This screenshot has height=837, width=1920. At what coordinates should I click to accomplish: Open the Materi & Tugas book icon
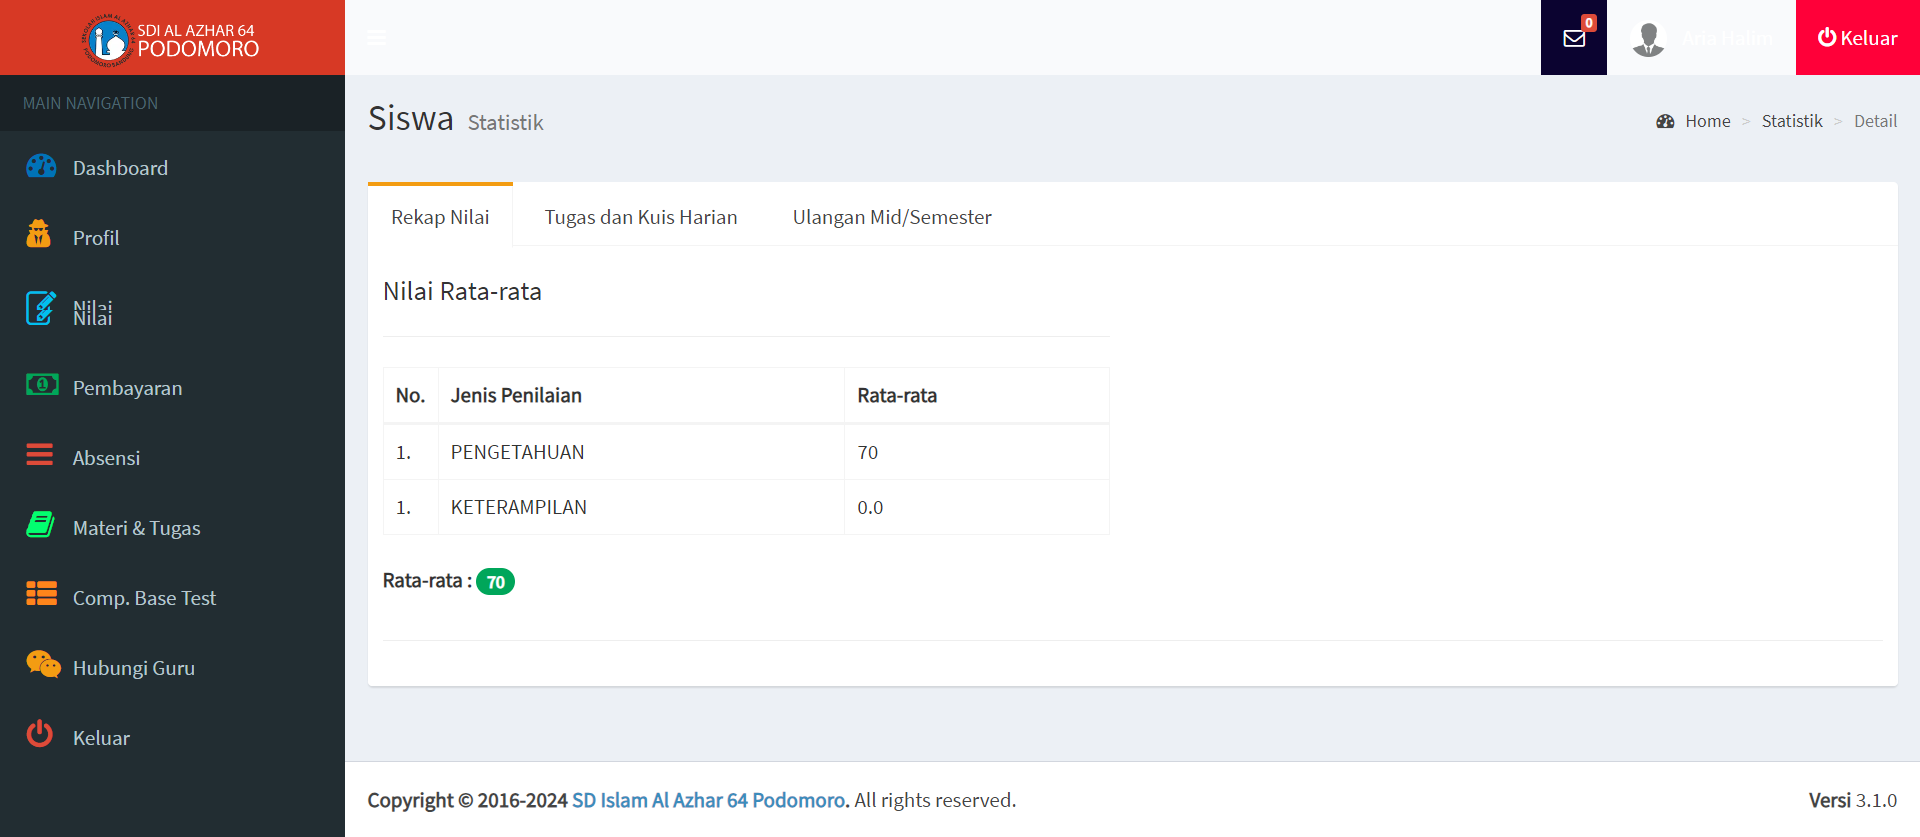point(40,524)
